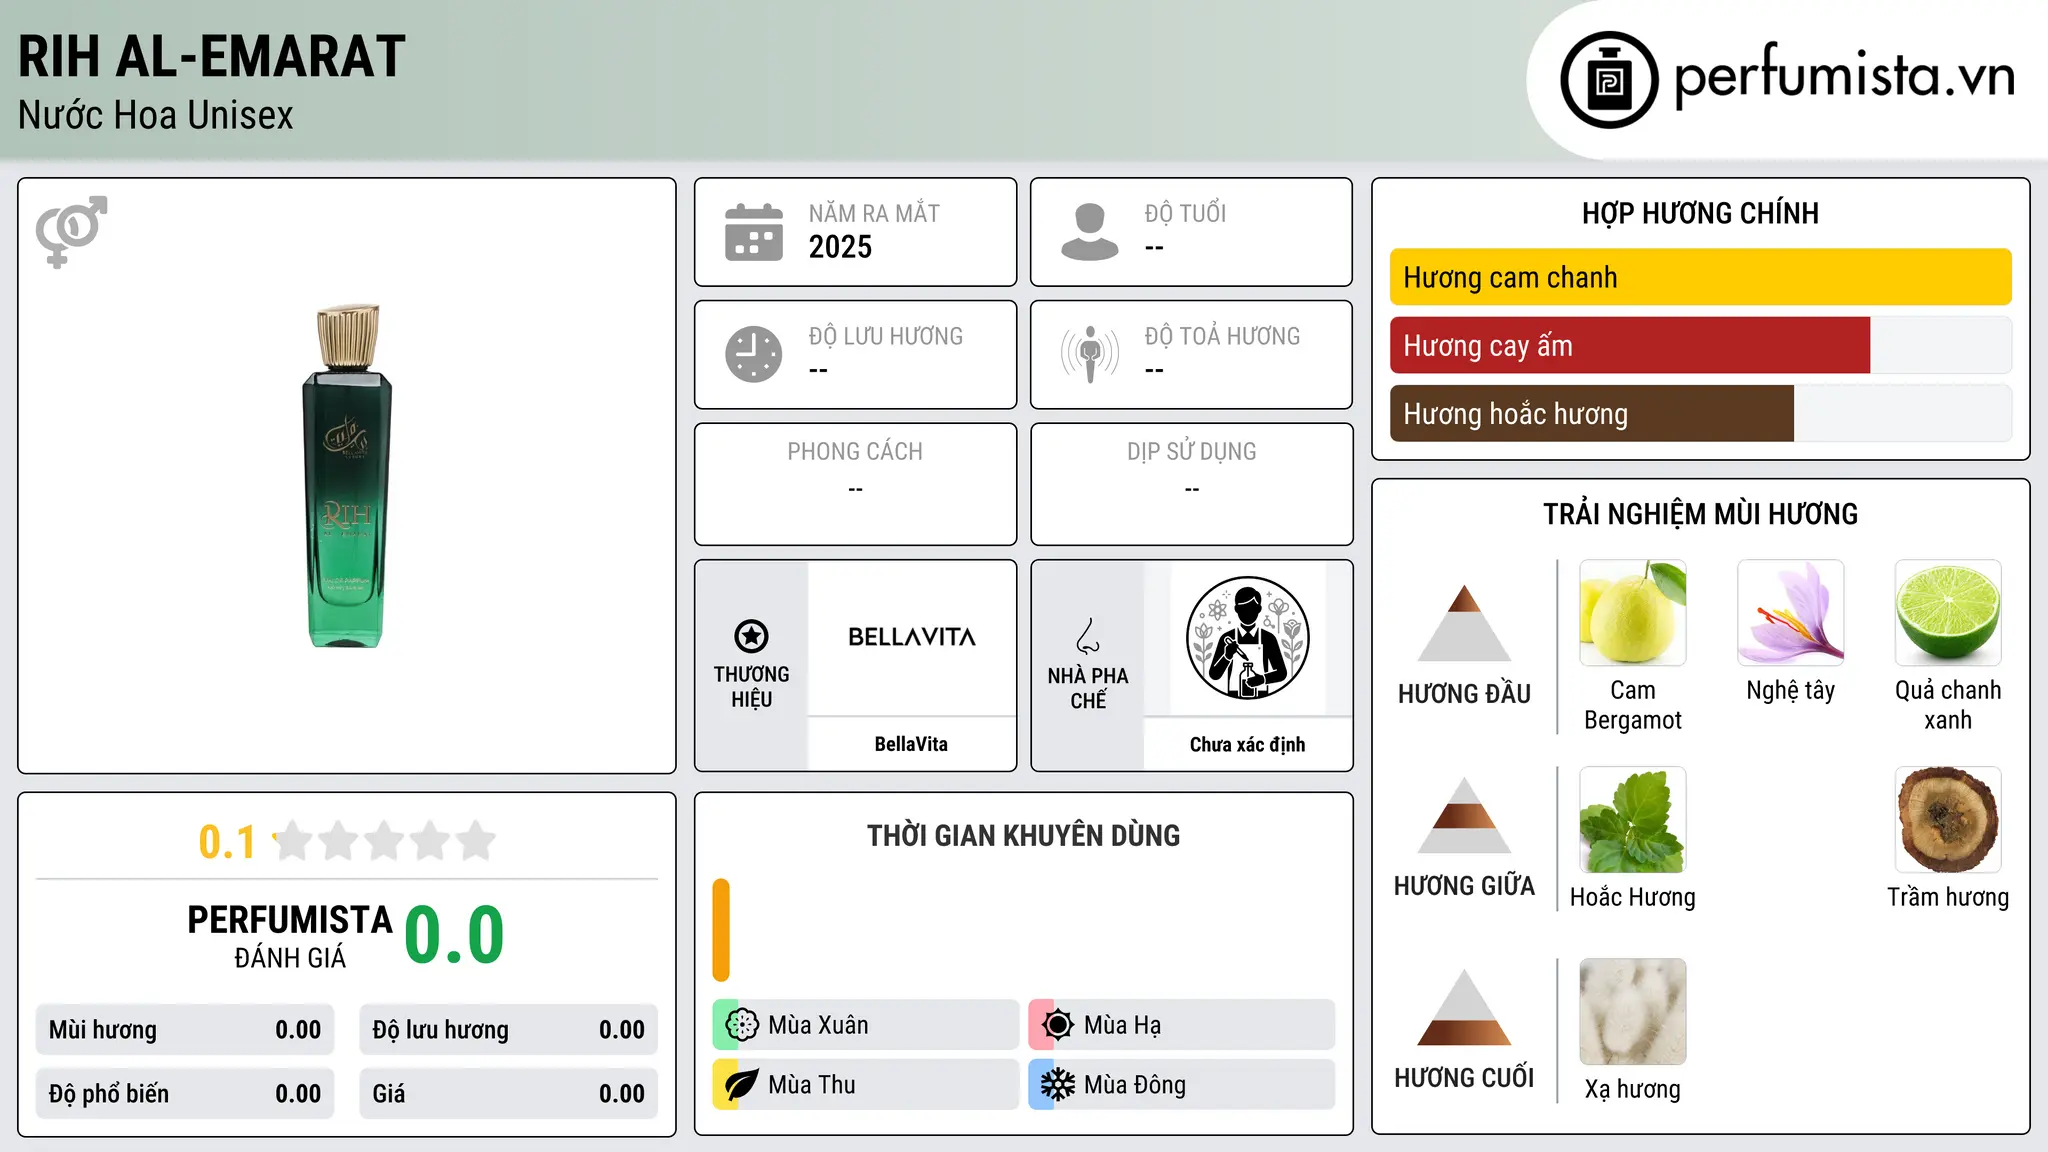2048x1152 pixels.
Task: Click the Hương cuối pyramid icon
Action: click(1464, 1007)
